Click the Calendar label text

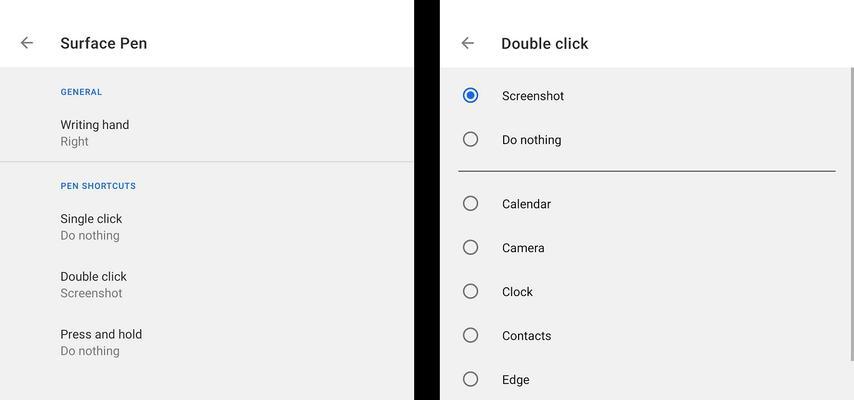(527, 204)
